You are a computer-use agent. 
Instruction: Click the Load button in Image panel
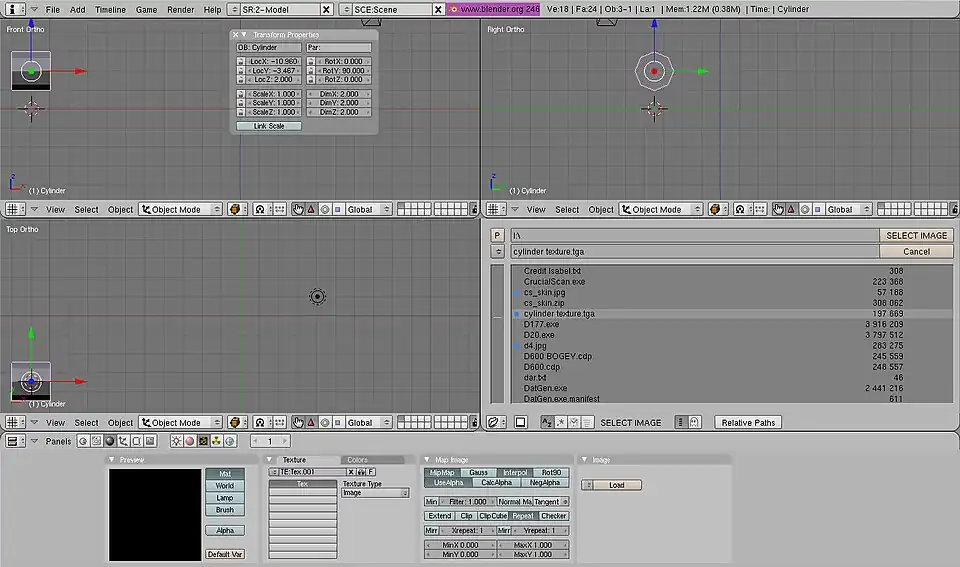click(616, 485)
